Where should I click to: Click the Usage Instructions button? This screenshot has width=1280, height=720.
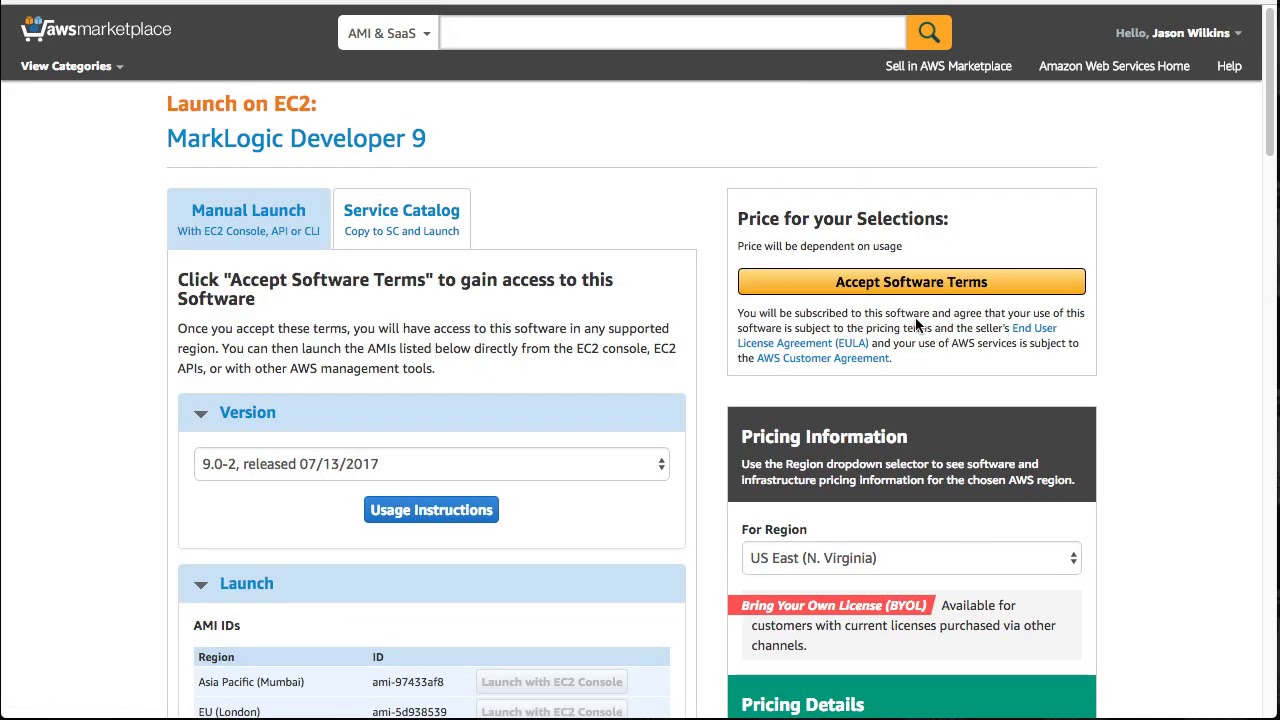tap(431, 510)
